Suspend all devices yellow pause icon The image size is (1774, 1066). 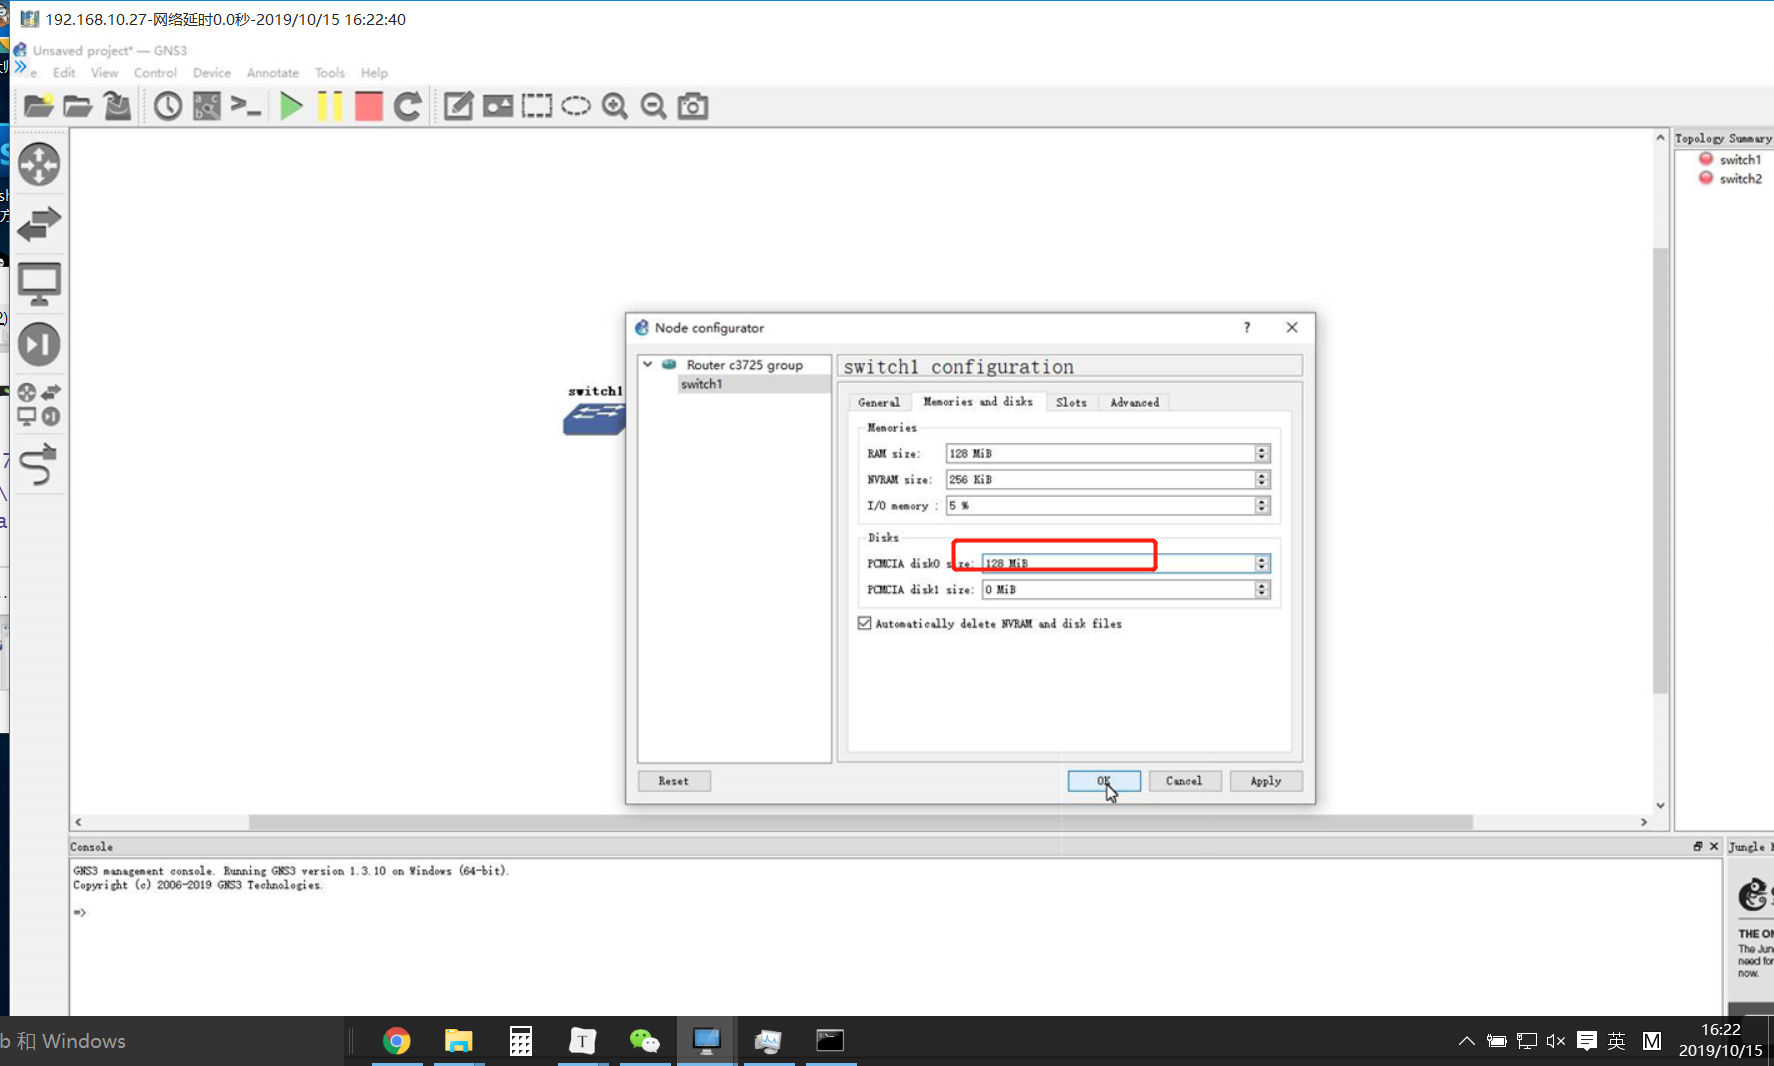[x=329, y=106]
